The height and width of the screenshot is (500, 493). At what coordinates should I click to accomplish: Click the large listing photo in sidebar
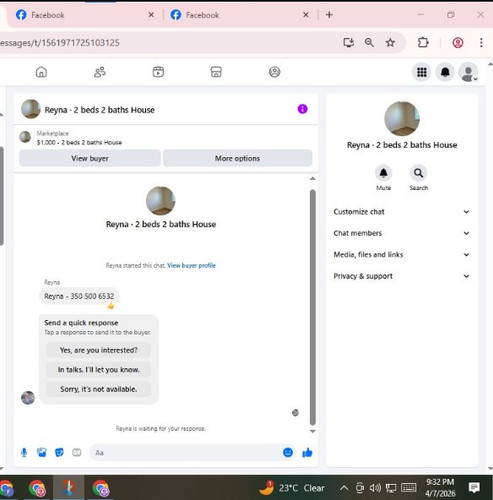point(402,119)
